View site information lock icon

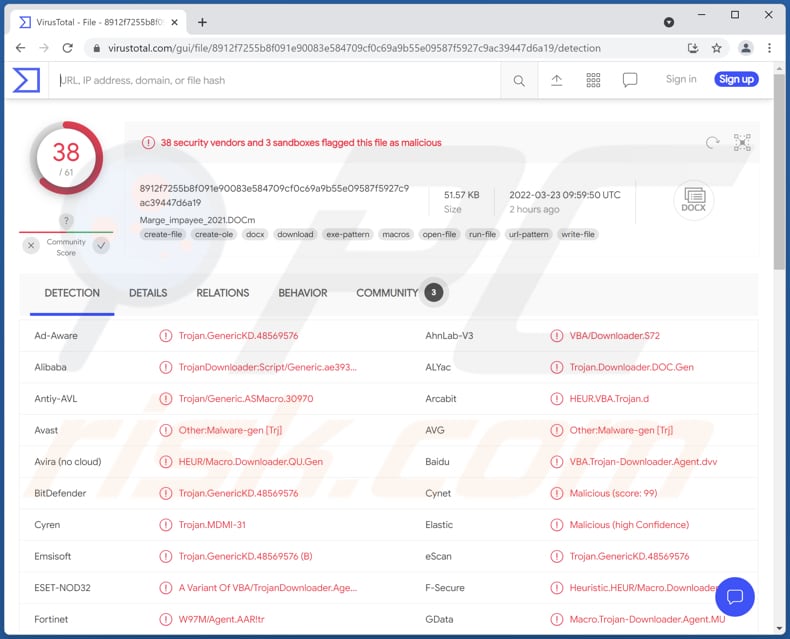click(x=97, y=48)
